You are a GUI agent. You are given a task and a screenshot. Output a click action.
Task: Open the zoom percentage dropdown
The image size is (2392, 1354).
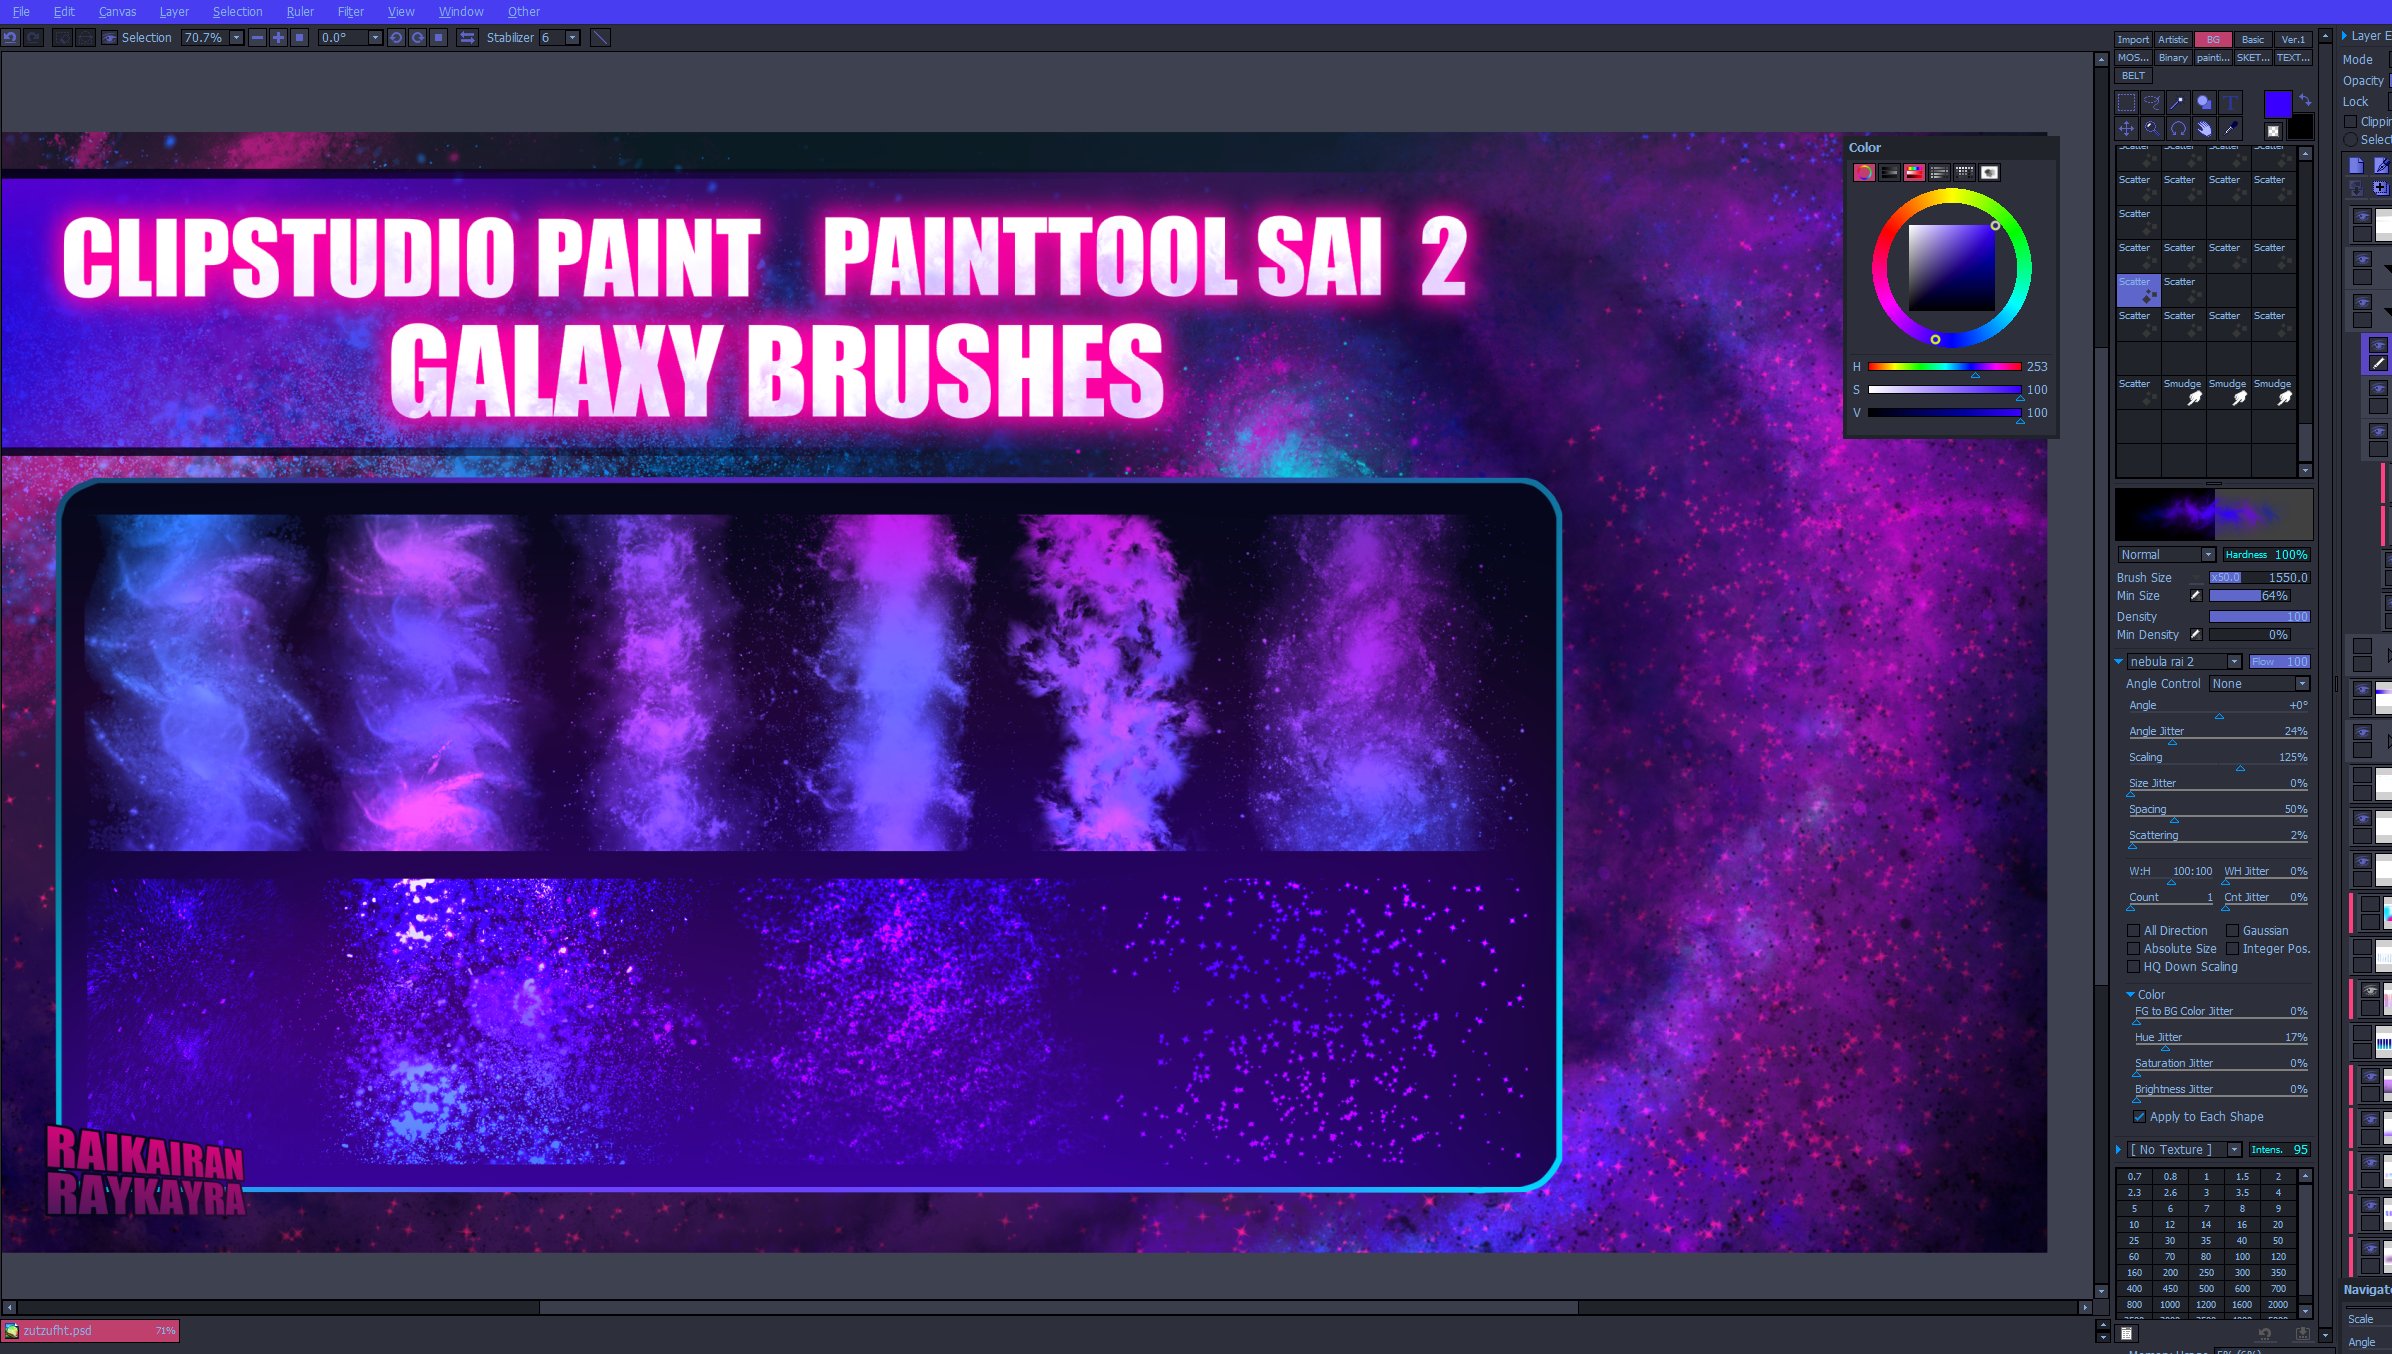(236, 38)
